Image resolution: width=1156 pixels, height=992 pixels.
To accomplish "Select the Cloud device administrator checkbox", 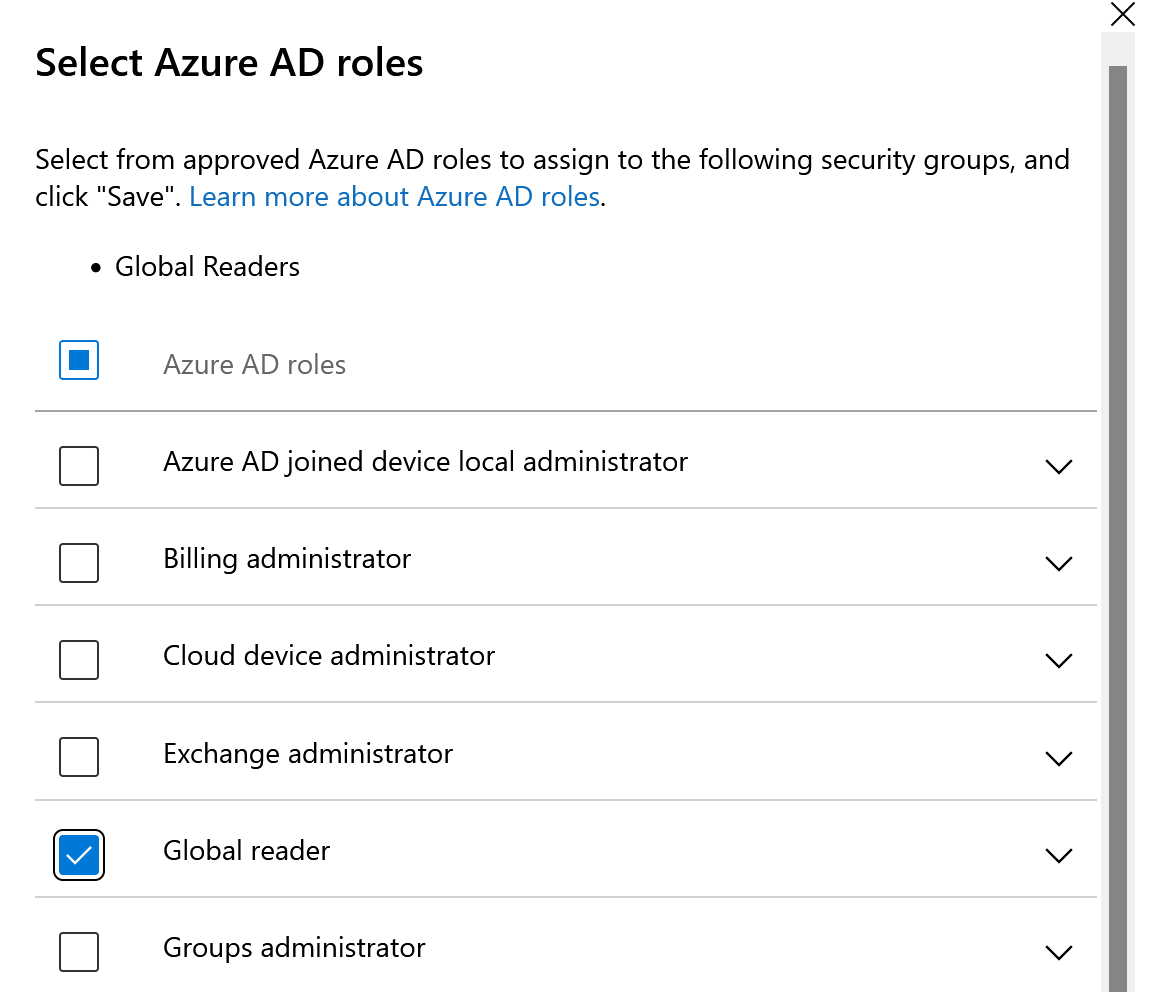I will (x=79, y=660).
